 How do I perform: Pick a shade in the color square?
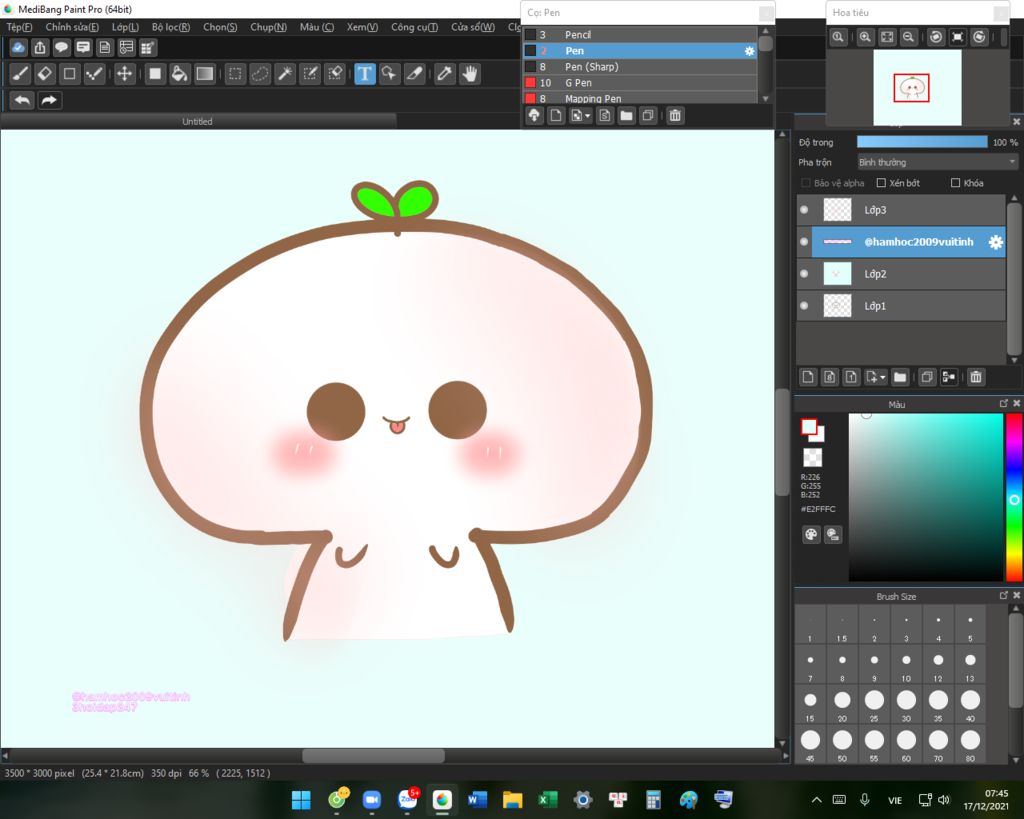coord(925,497)
